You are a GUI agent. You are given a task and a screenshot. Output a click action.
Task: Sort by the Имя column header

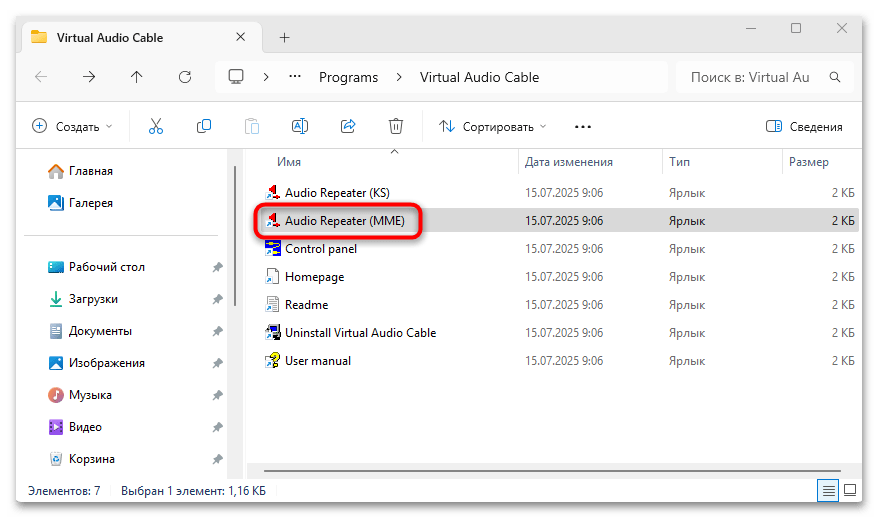click(289, 162)
